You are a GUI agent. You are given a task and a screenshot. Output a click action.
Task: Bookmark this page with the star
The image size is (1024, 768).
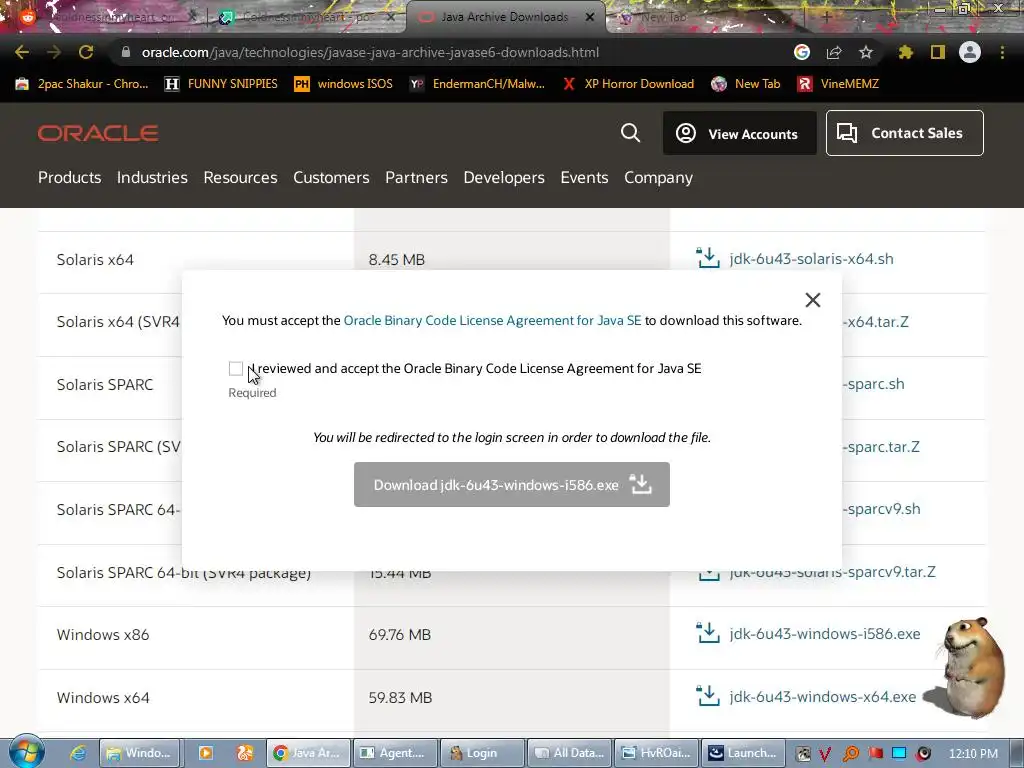tap(866, 52)
